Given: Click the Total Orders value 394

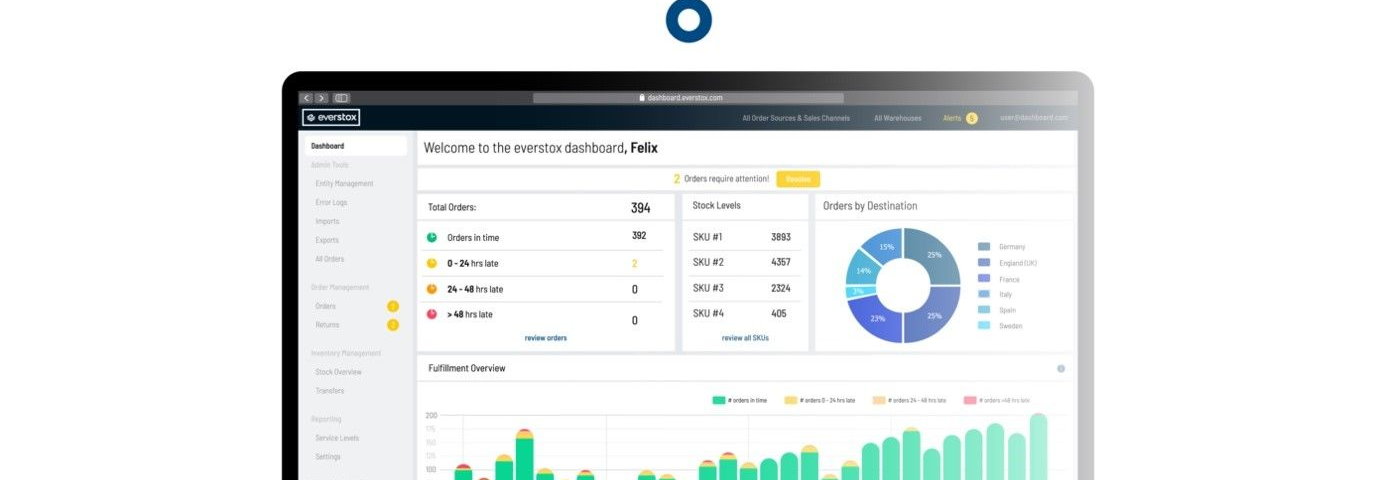Looking at the screenshot, I should click(x=640, y=208).
